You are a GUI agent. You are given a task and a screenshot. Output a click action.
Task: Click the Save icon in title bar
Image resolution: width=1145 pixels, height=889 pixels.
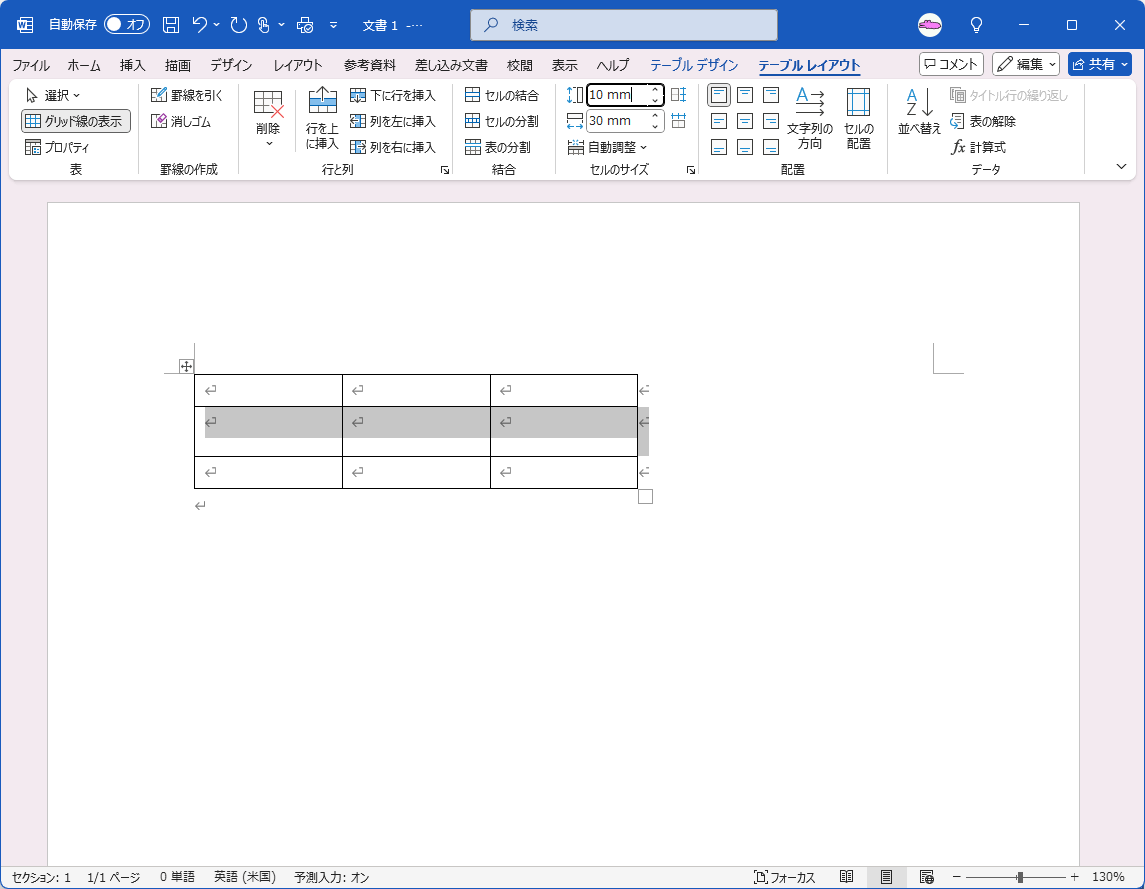pyautogui.click(x=171, y=25)
